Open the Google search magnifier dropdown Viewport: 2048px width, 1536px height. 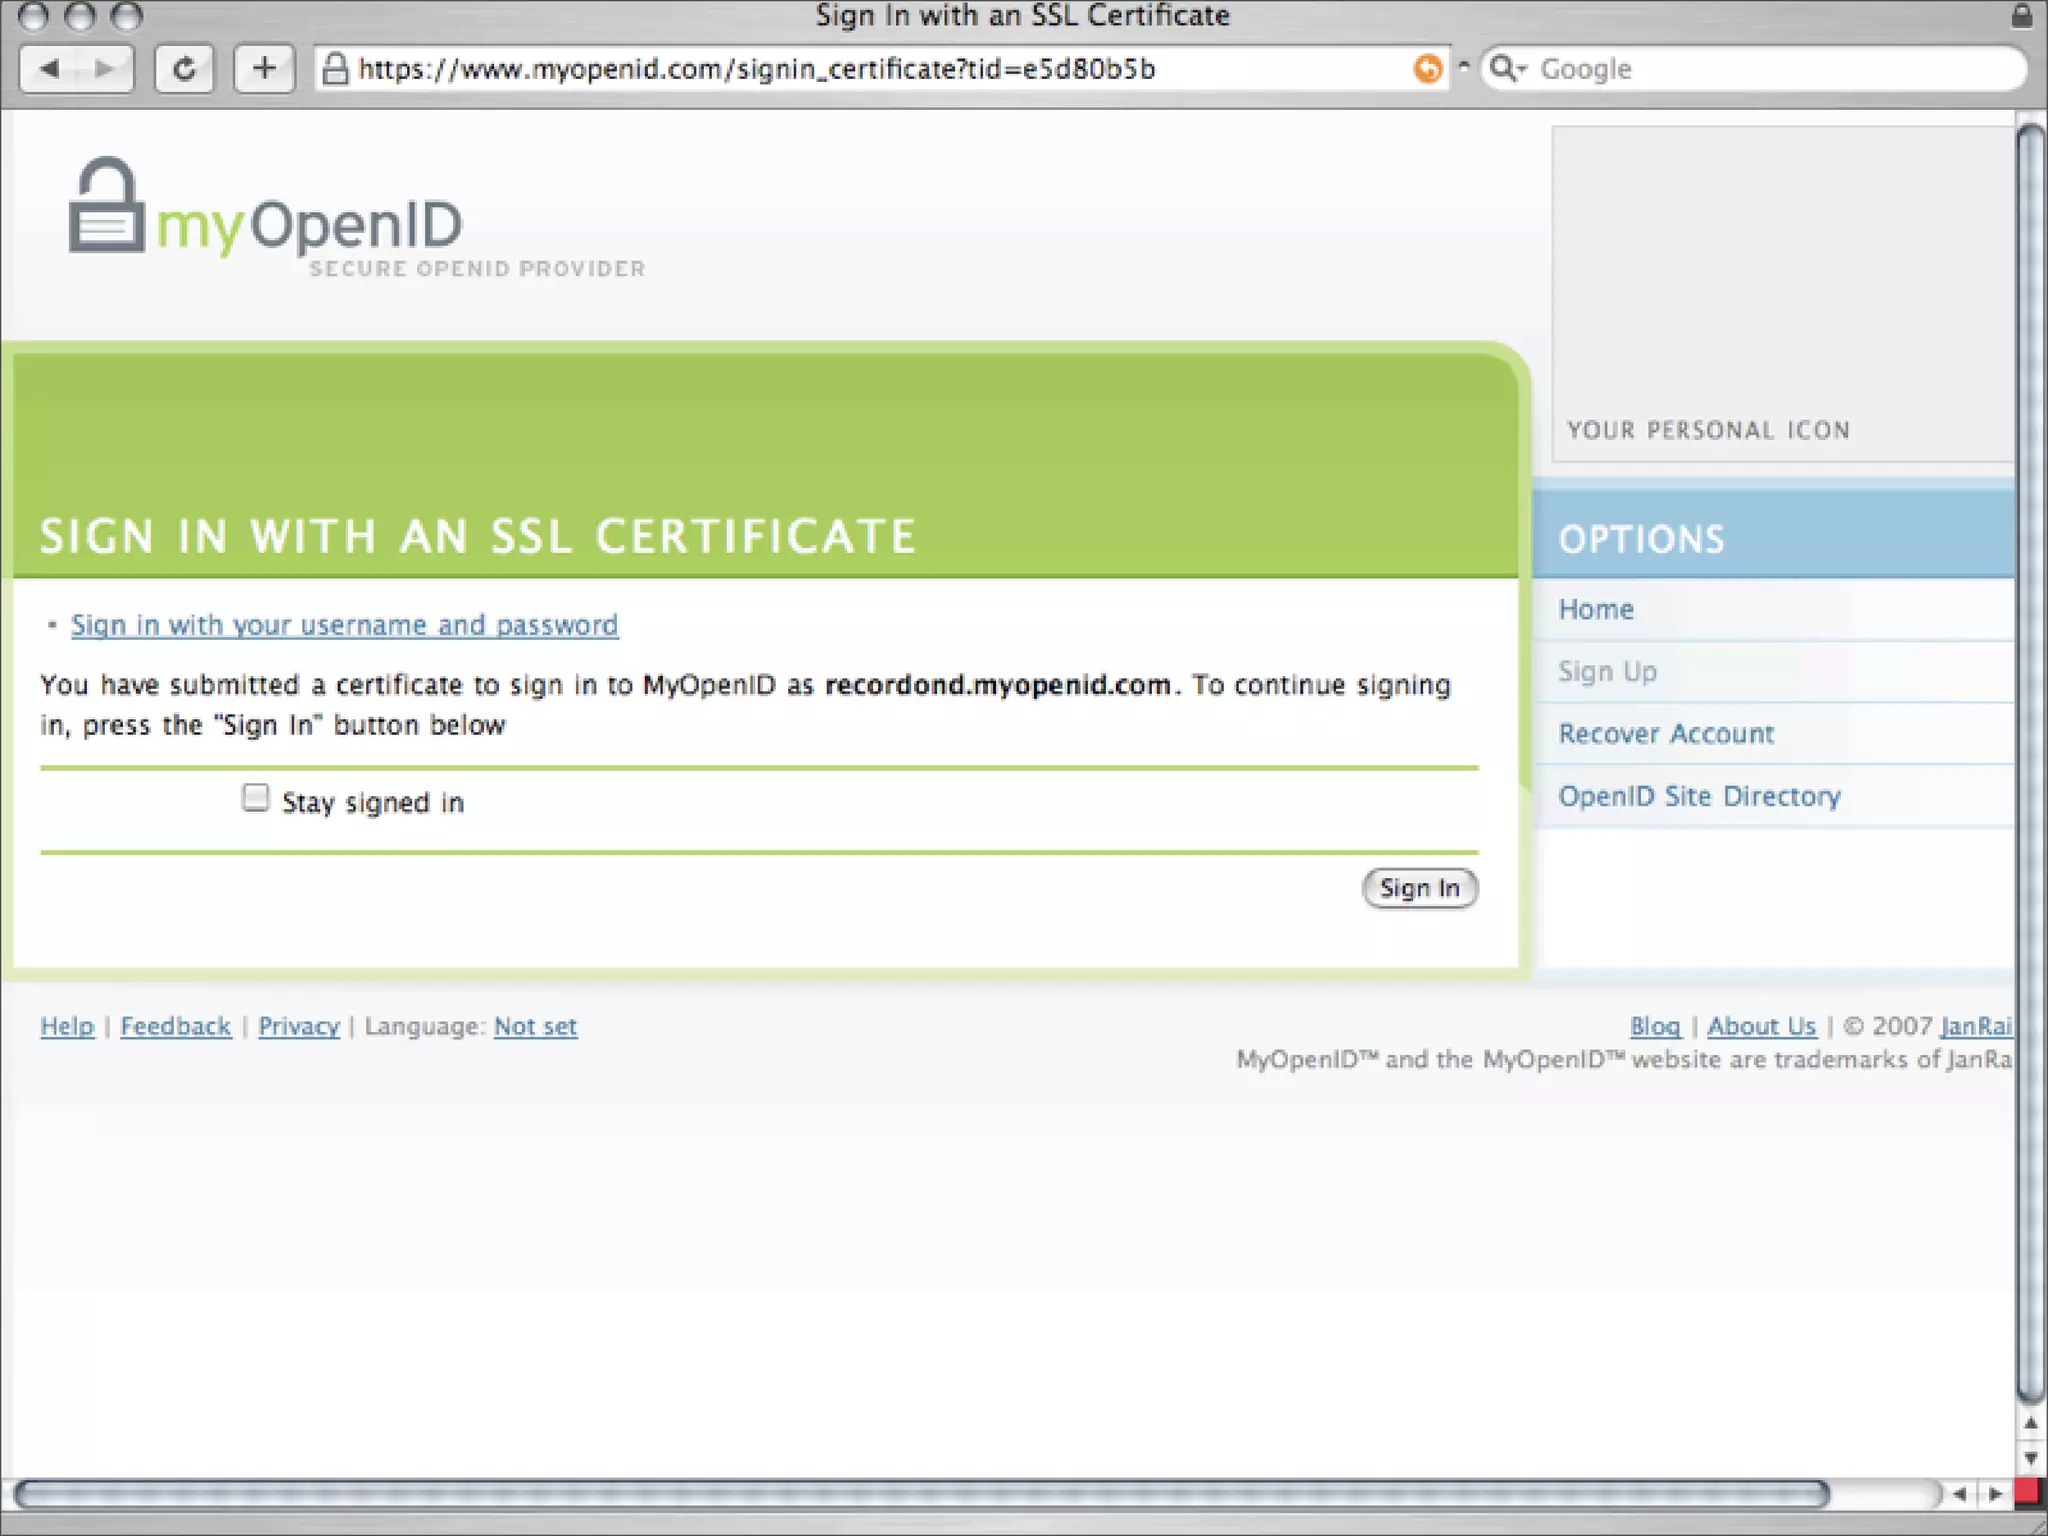click(1508, 69)
